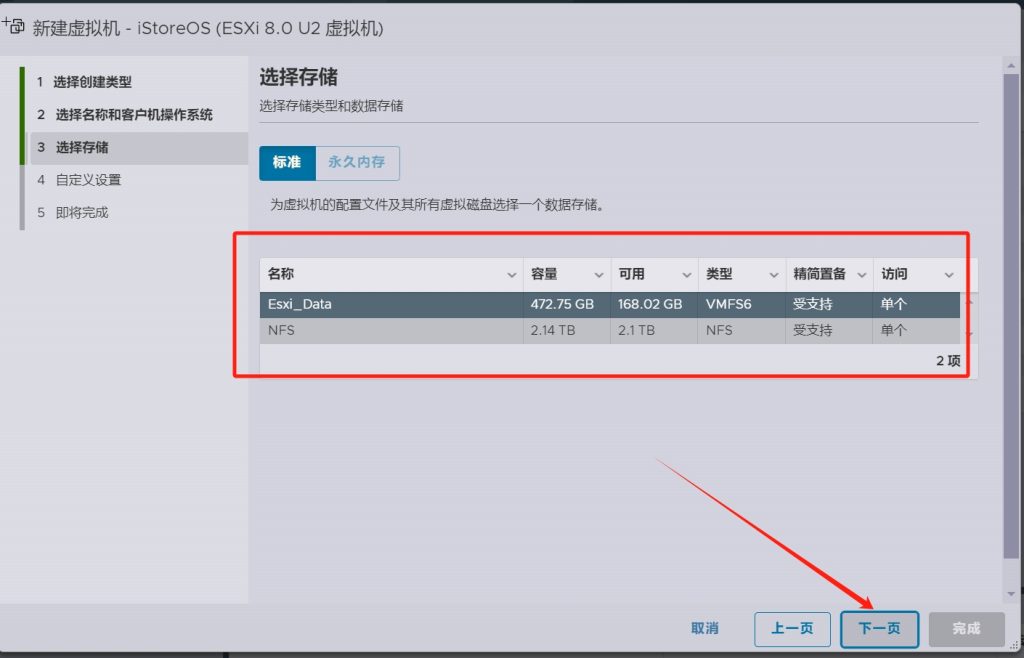Image resolution: width=1024 pixels, height=658 pixels.
Task: Click 受支持 in the Esxi_Data row
Action: 812,304
